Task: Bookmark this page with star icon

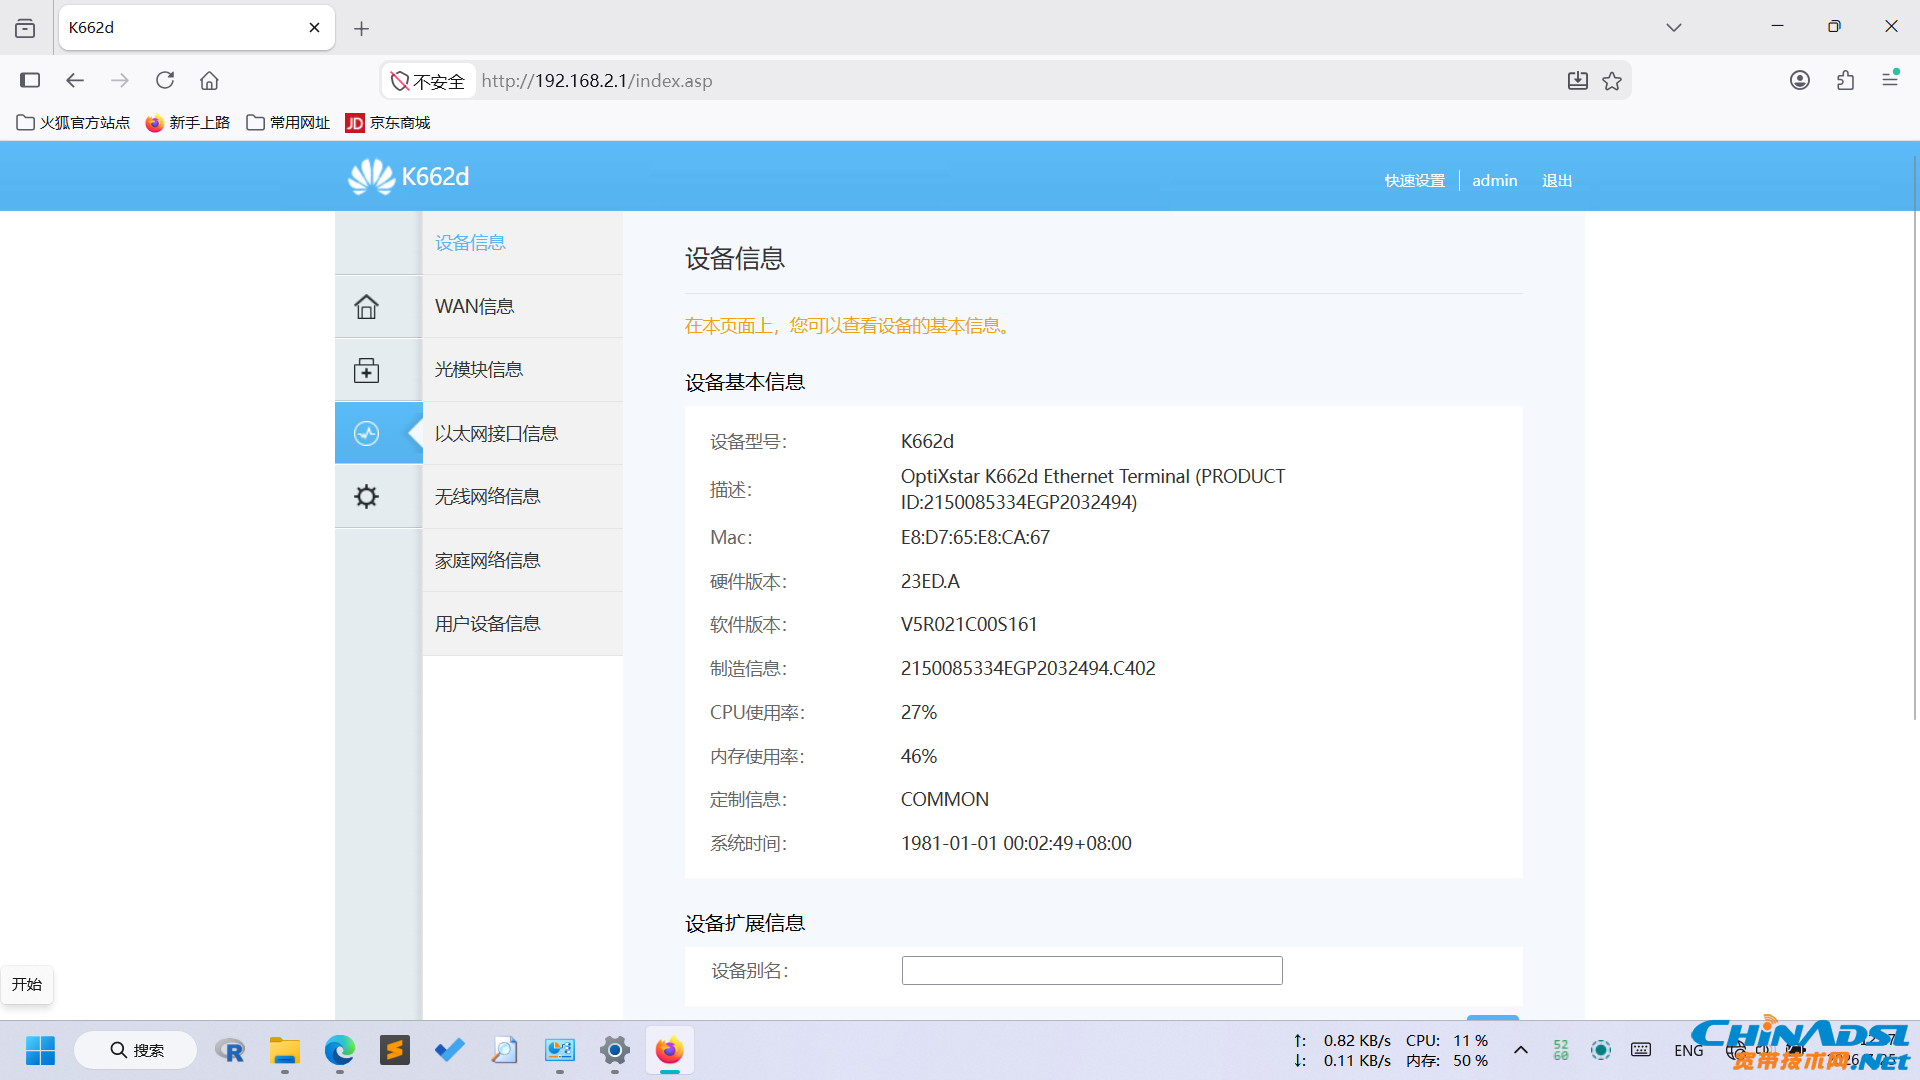Action: pos(1612,81)
